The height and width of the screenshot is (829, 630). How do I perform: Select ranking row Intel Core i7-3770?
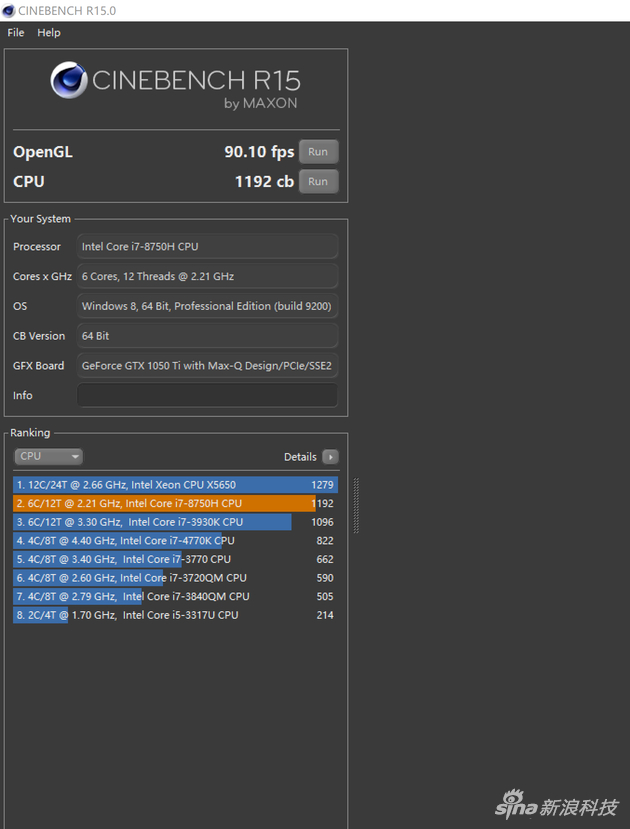point(175,559)
